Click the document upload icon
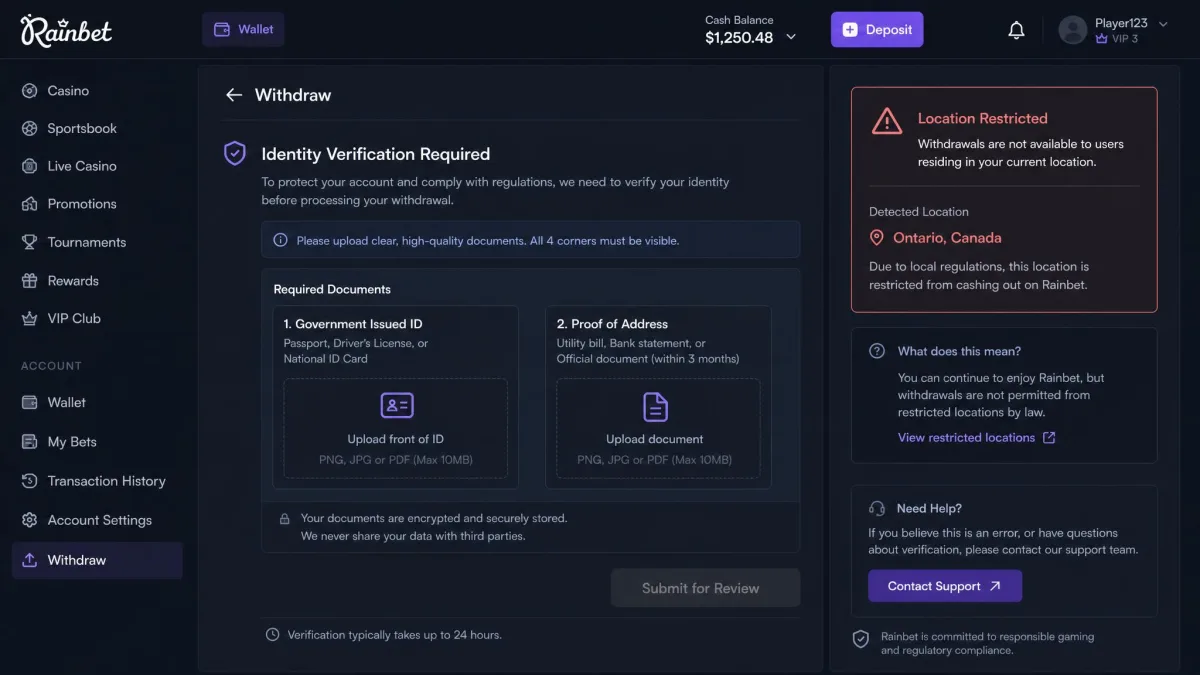This screenshot has height=675, width=1200. (x=655, y=406)
